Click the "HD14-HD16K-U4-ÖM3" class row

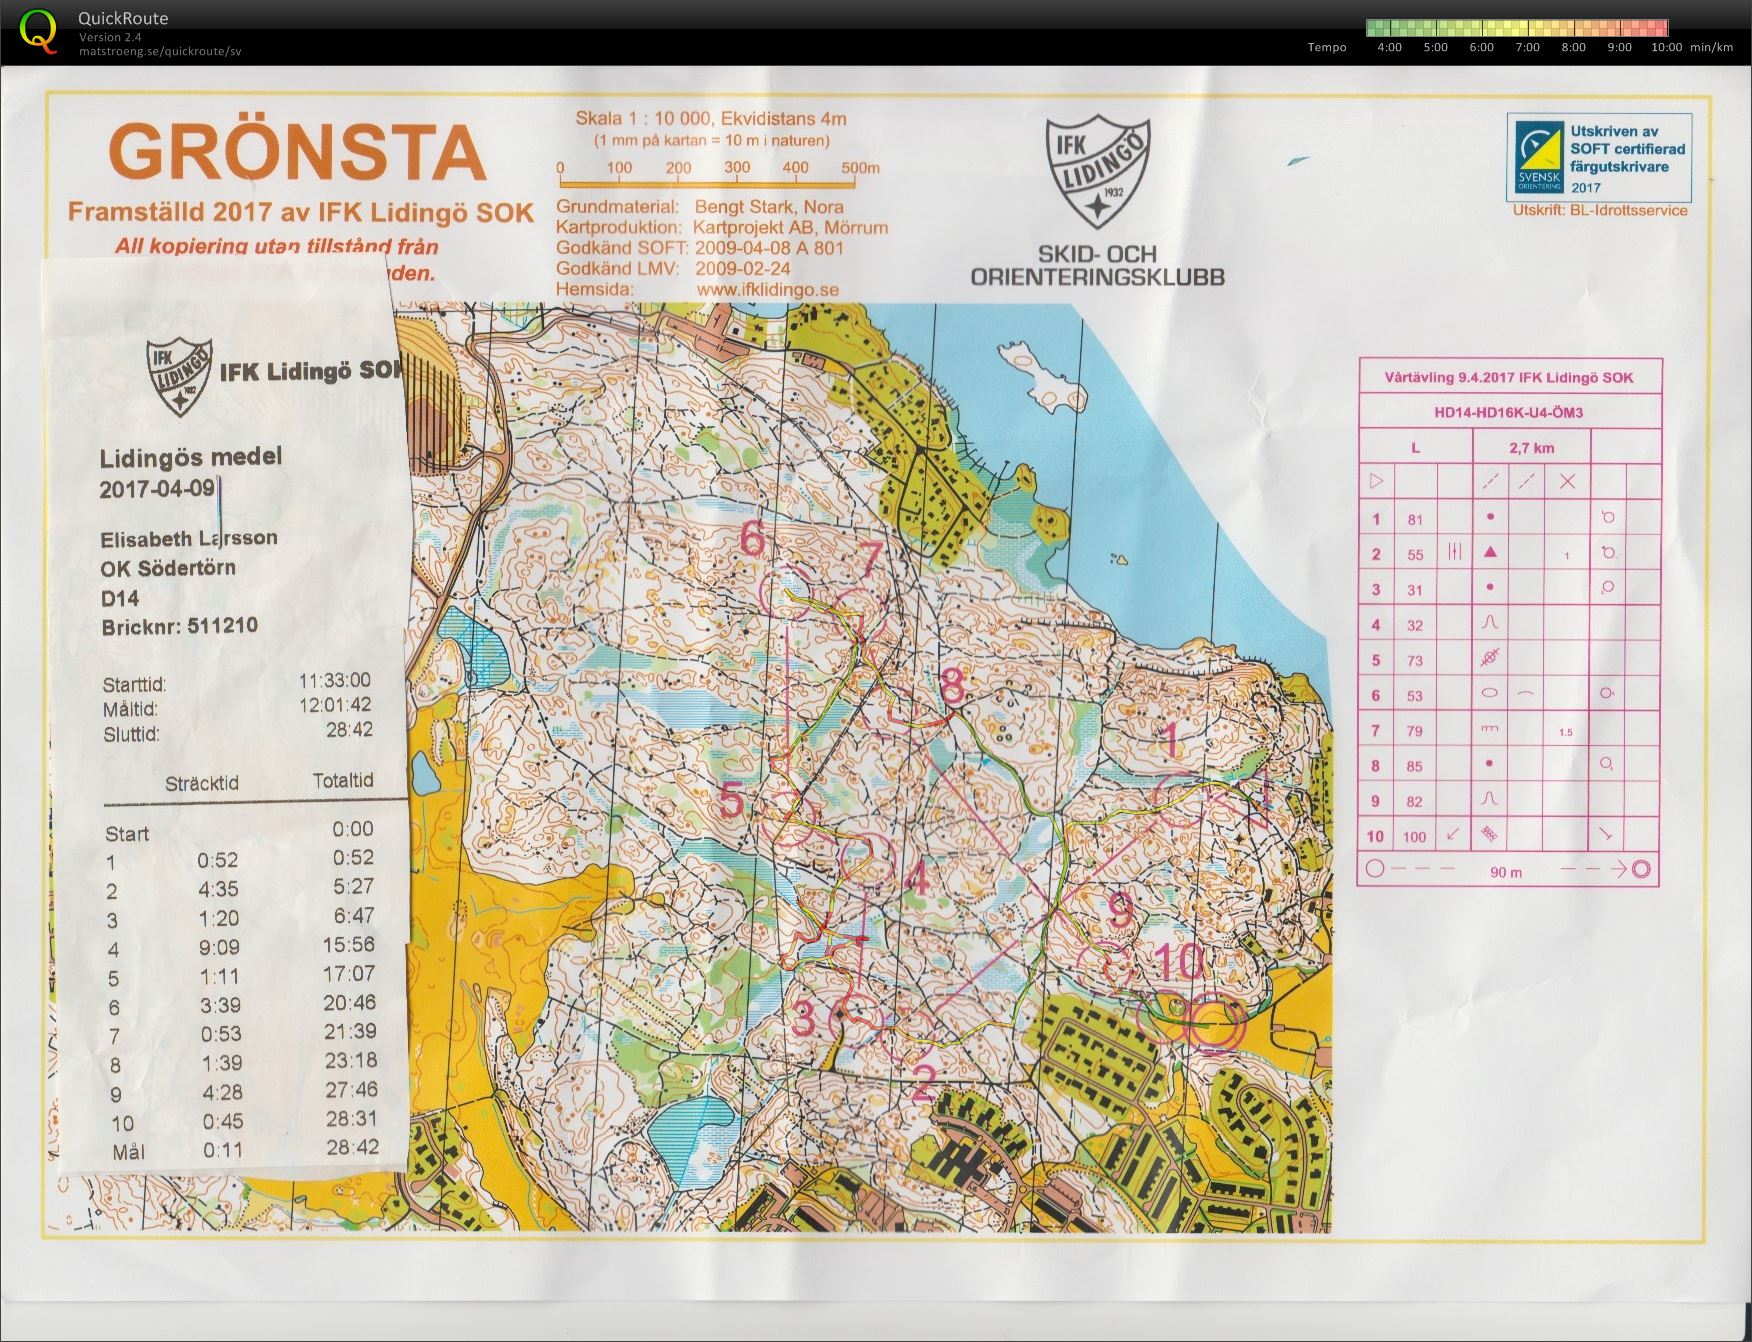pos(1509,412)
